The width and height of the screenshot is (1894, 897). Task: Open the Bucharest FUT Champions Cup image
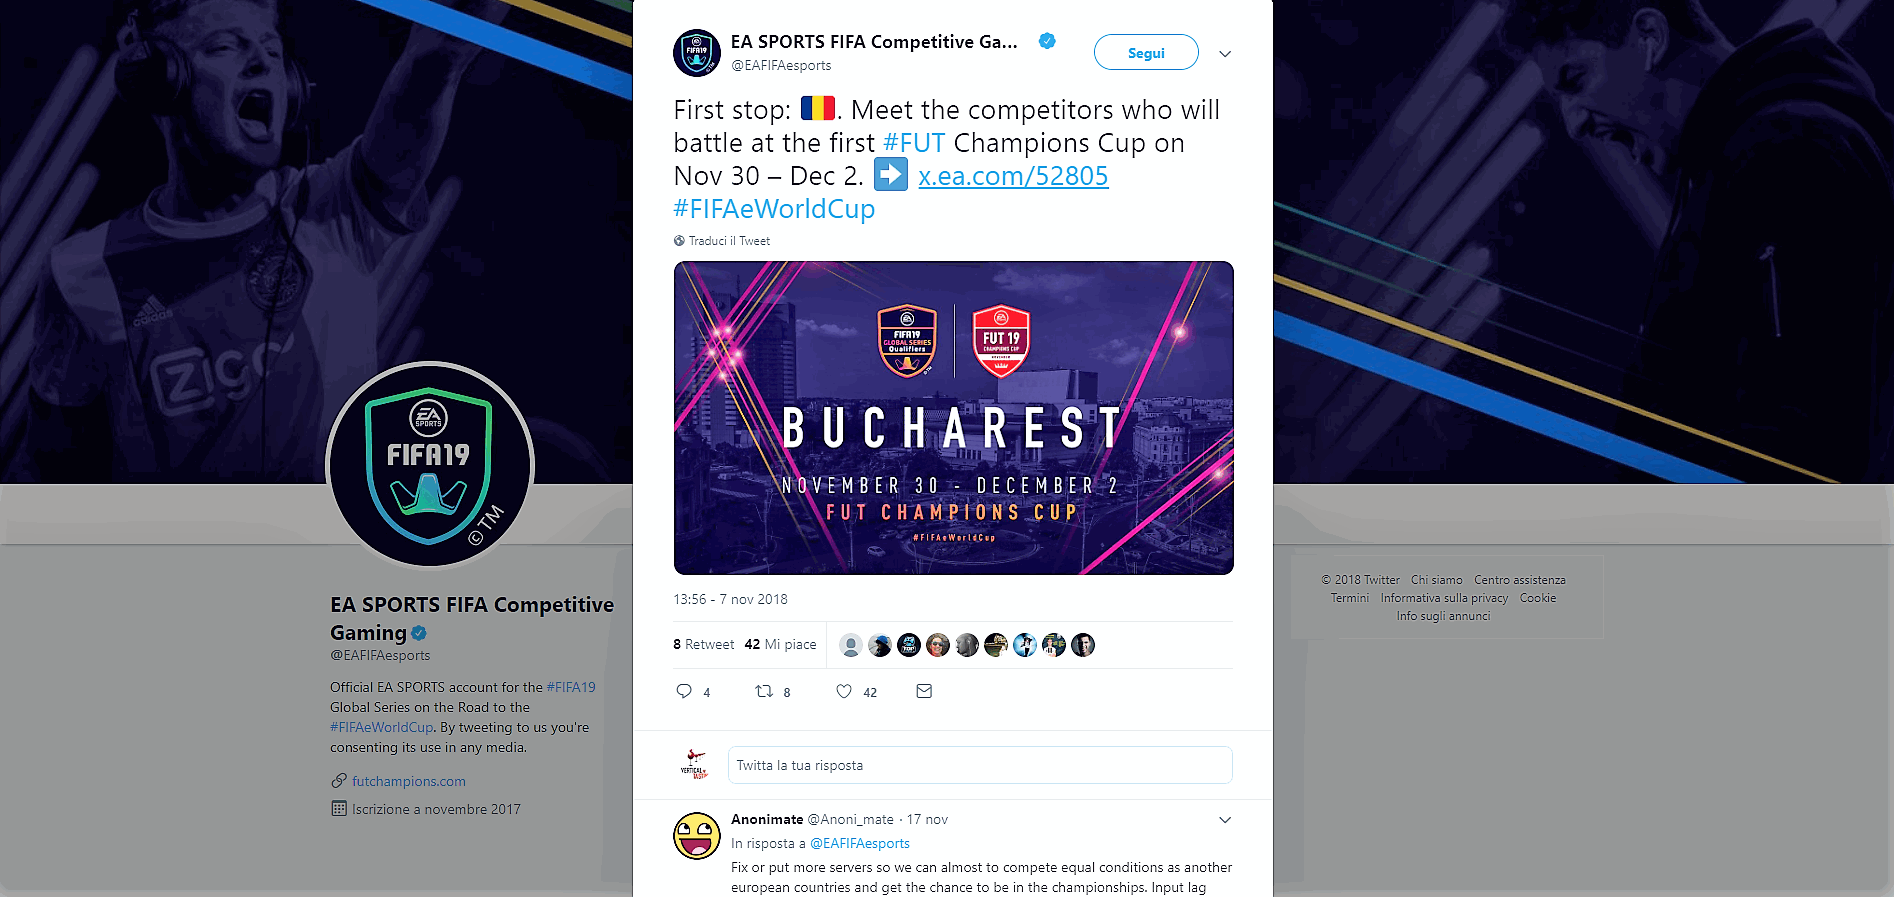[x=954, y=418]
